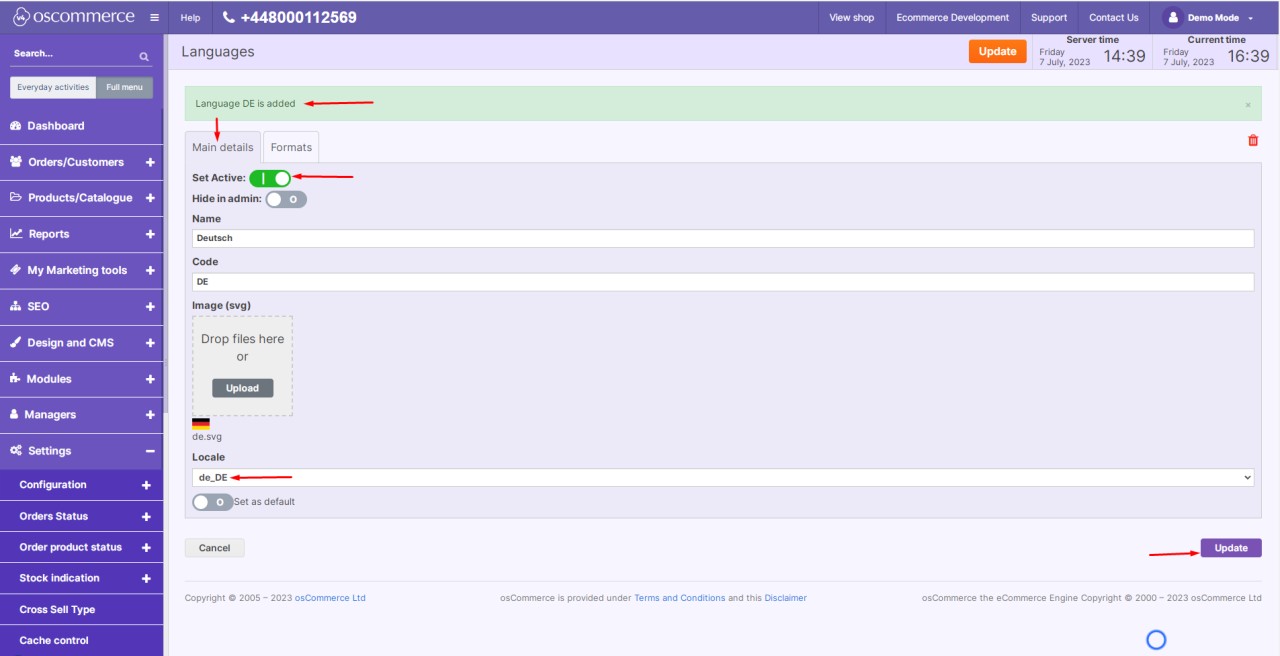Toggle the hamburger sidebar menu icon
This screenshot has height=656, width=1280.
[154, 17]
